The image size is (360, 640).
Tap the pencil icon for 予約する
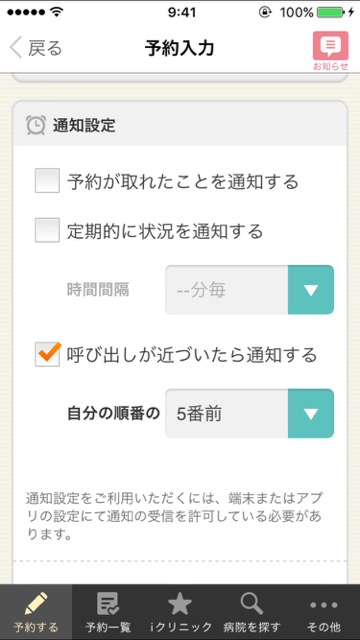(x=36, y=604)
